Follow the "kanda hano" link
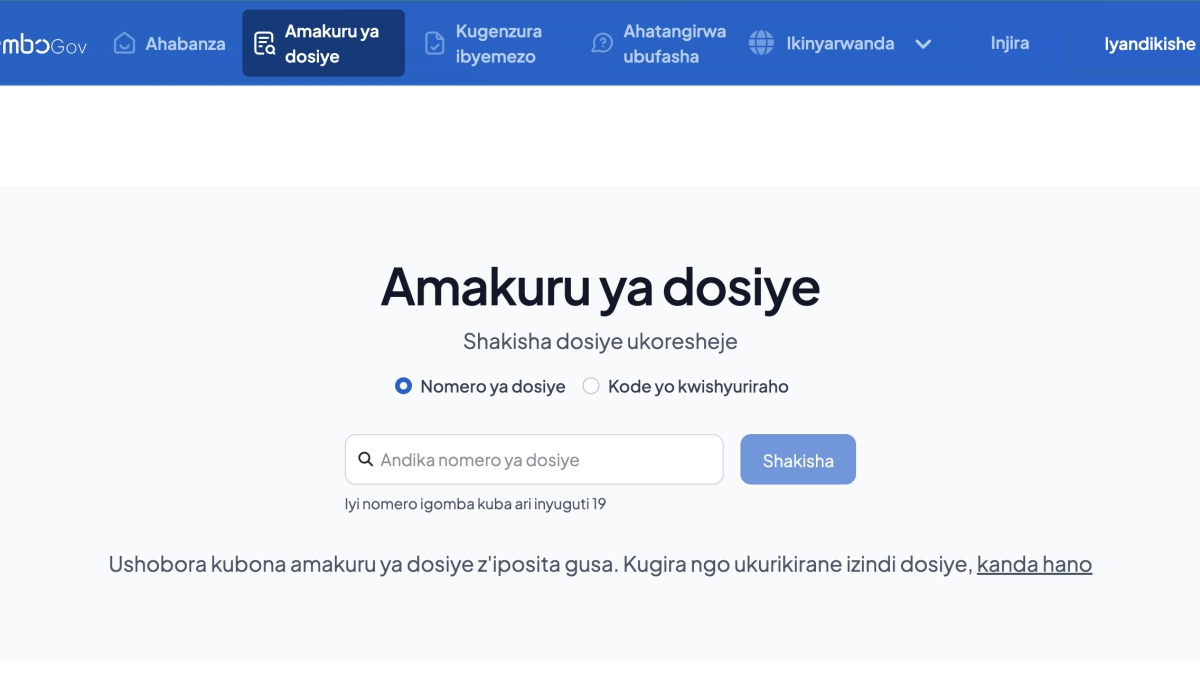This screenshot has height=700, width=1200. (1034, 564)
